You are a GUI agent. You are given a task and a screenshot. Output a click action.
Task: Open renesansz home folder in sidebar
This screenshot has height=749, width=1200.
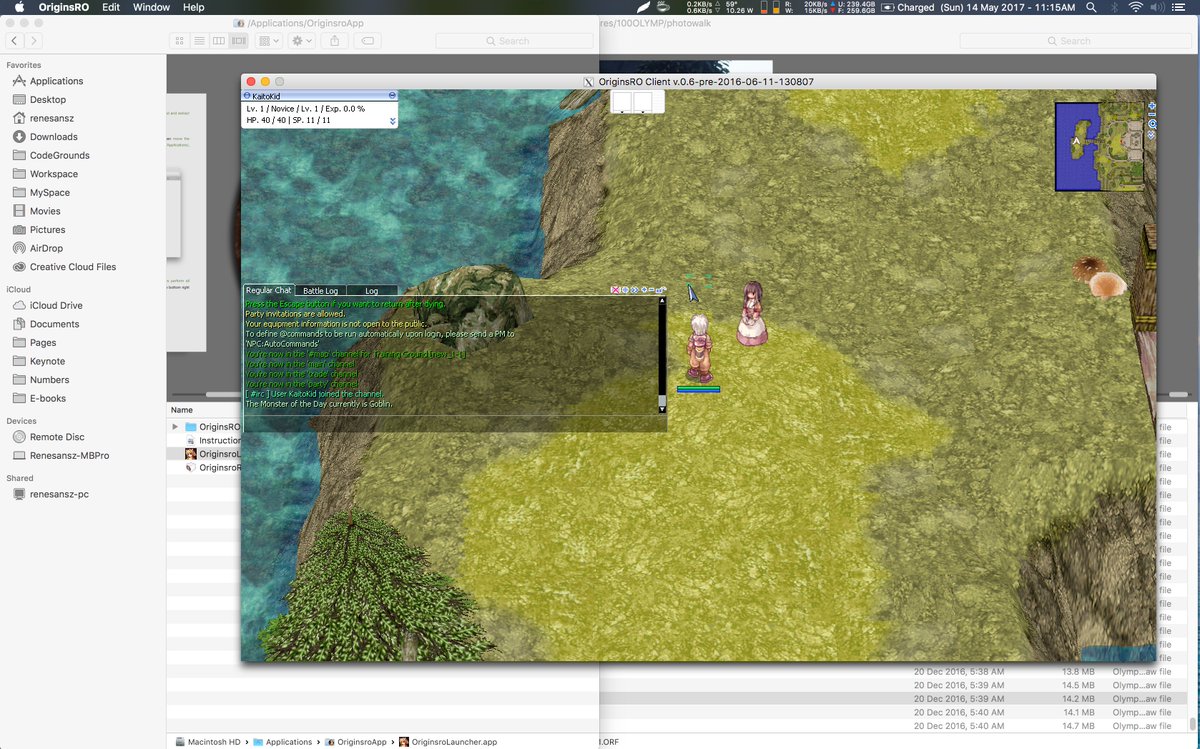coord(52,118)
